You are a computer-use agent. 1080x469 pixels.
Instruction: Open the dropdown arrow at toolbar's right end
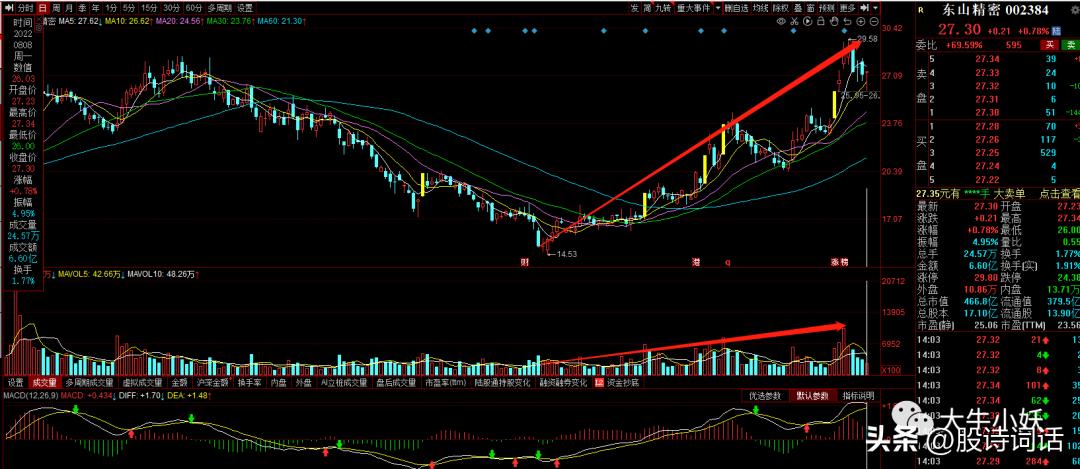coord(875,8)
